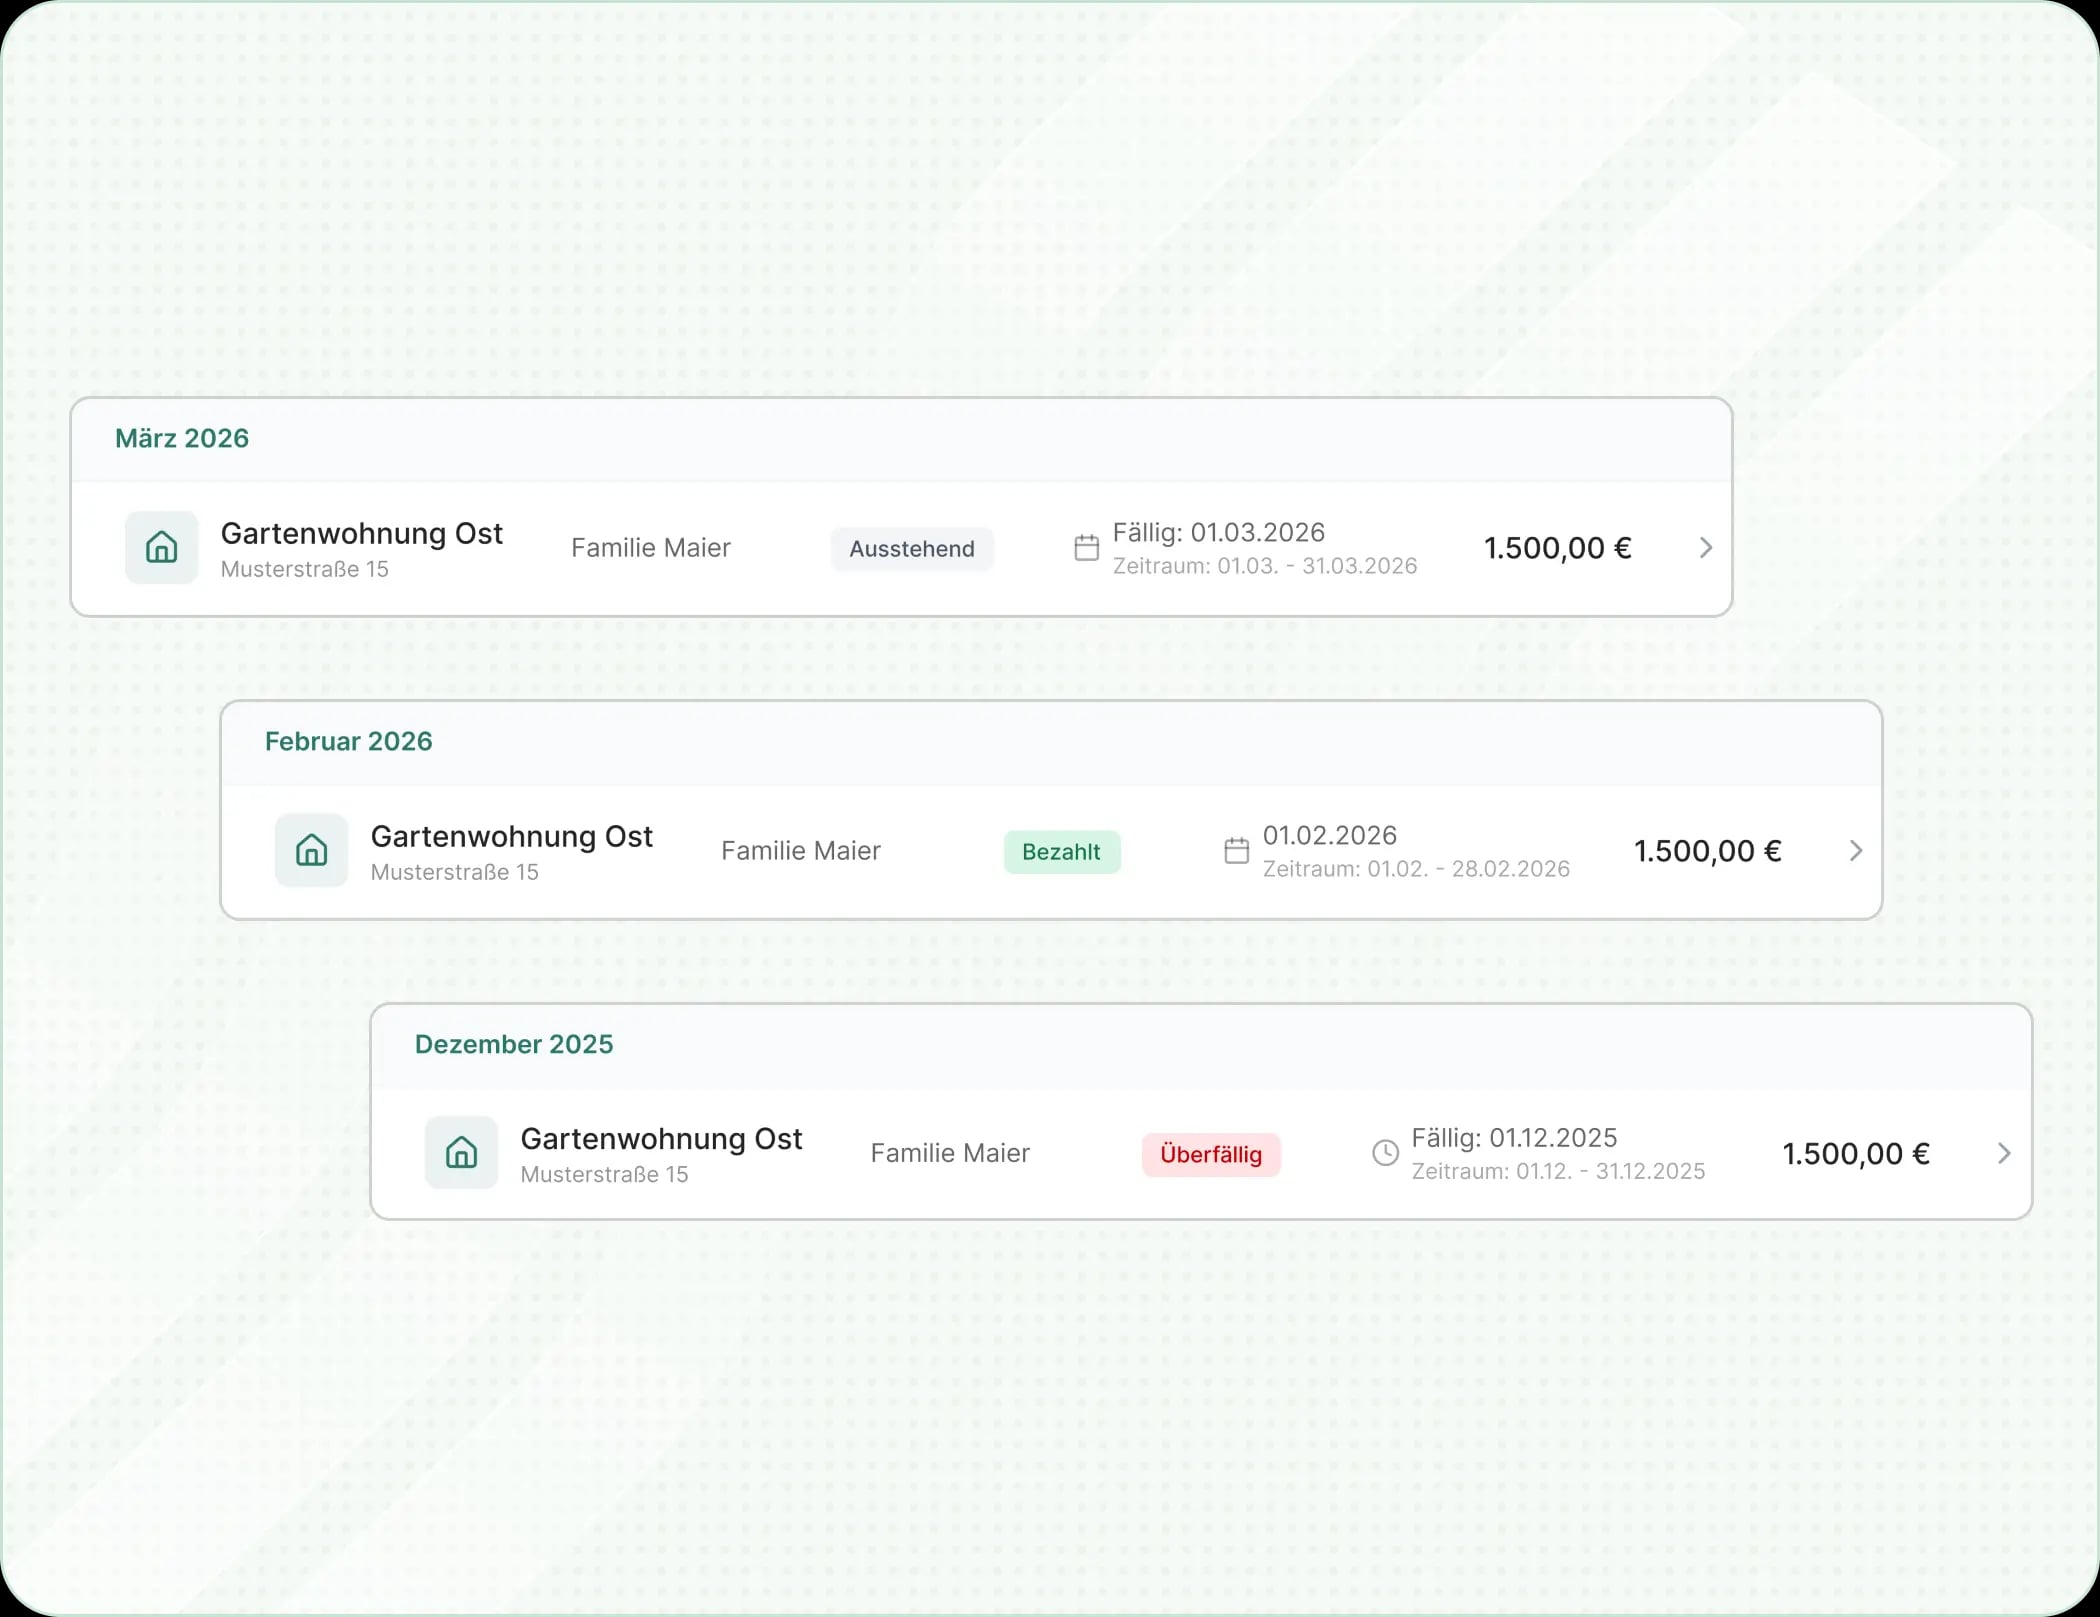Click 1.500,00 € amount in März 2026 row

[1558, 548]
